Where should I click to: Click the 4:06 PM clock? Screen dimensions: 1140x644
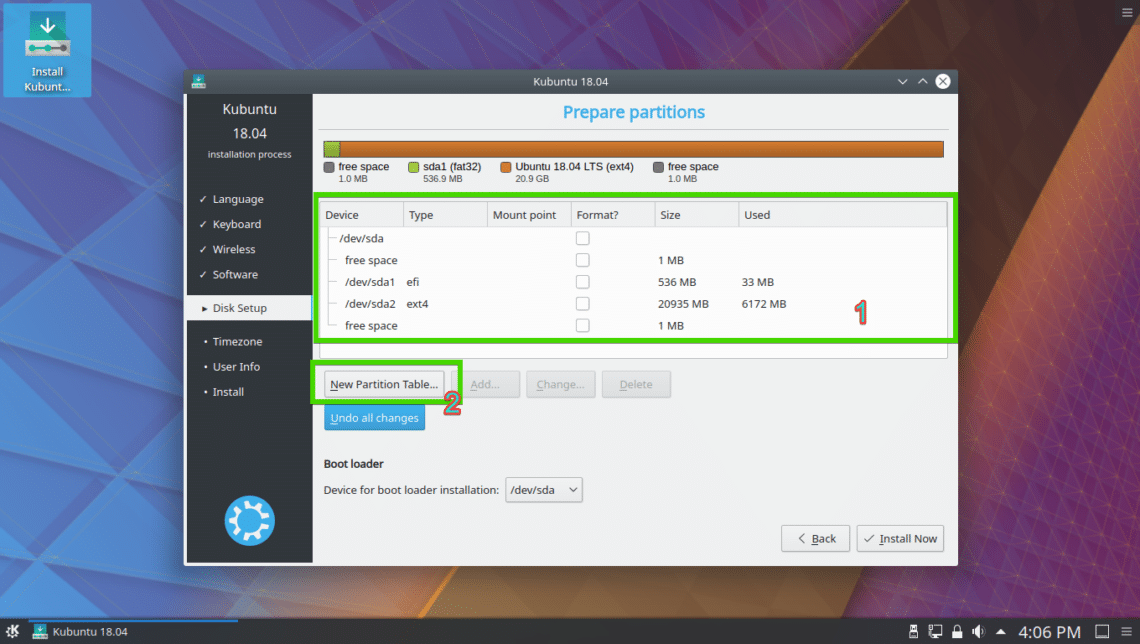point(1049,632)
